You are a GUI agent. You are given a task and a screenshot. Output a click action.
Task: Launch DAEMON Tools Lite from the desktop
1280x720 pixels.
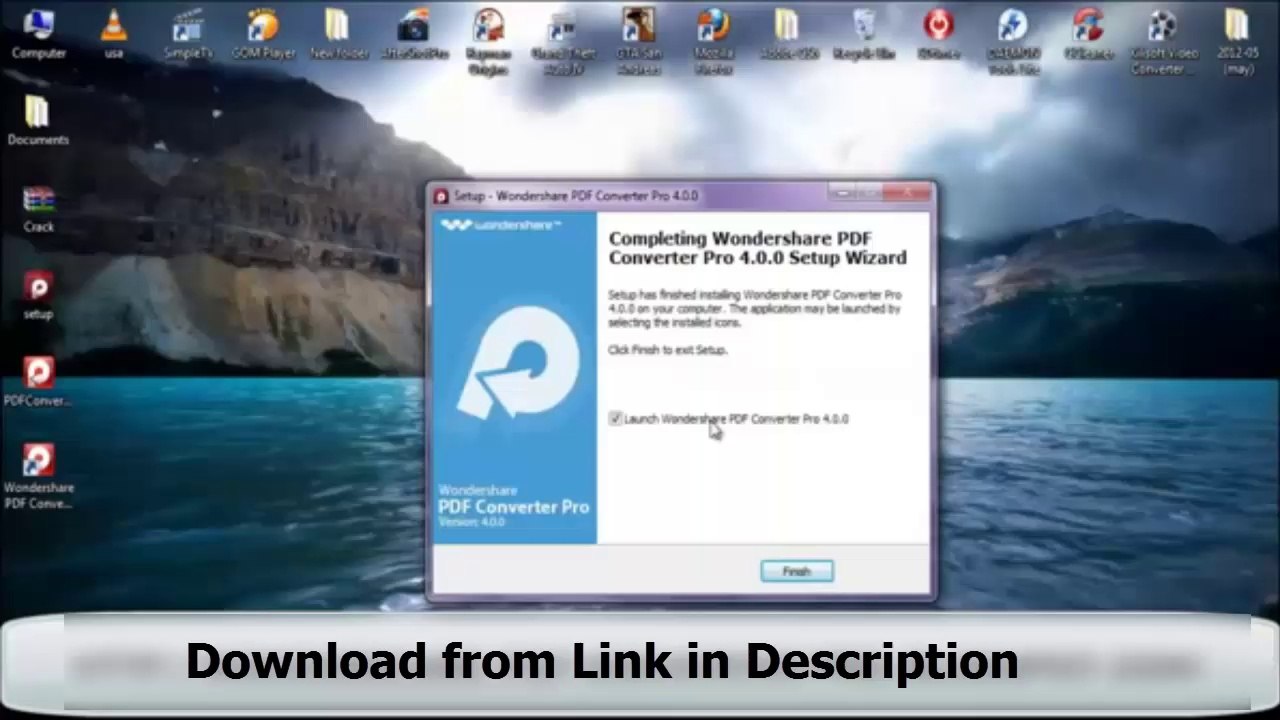[1013, 40]
